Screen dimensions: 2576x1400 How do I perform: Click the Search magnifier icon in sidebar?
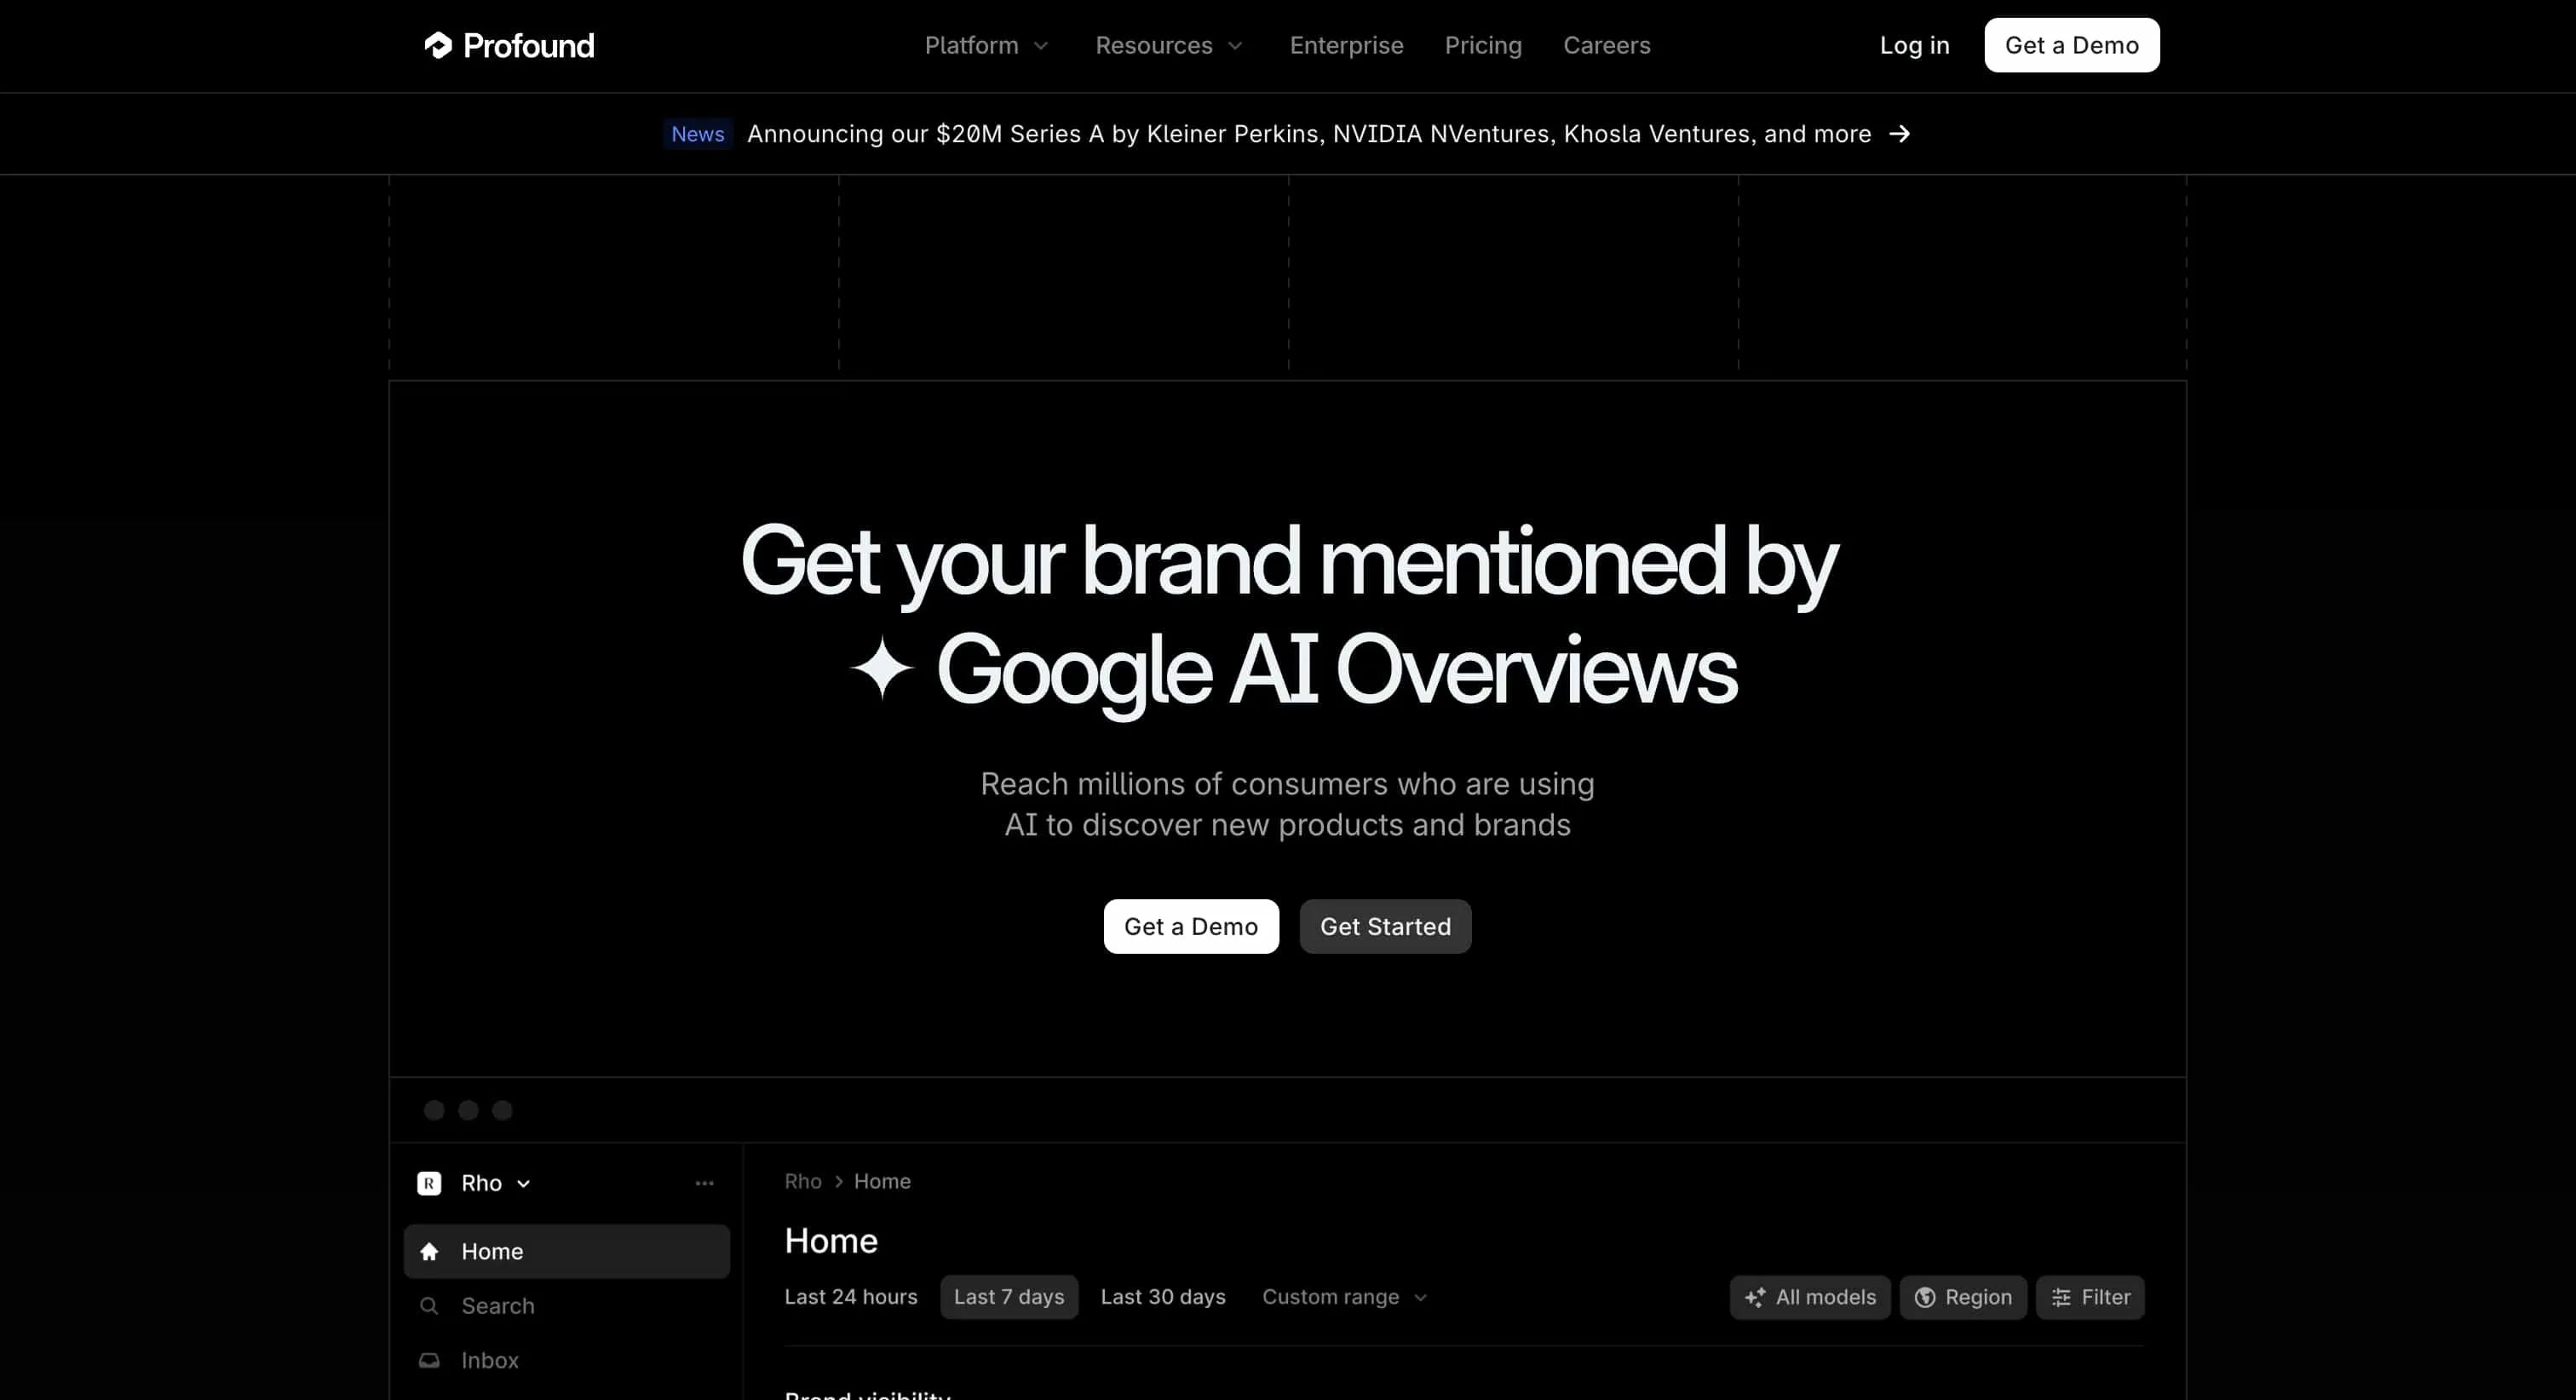pos(429,1306)
